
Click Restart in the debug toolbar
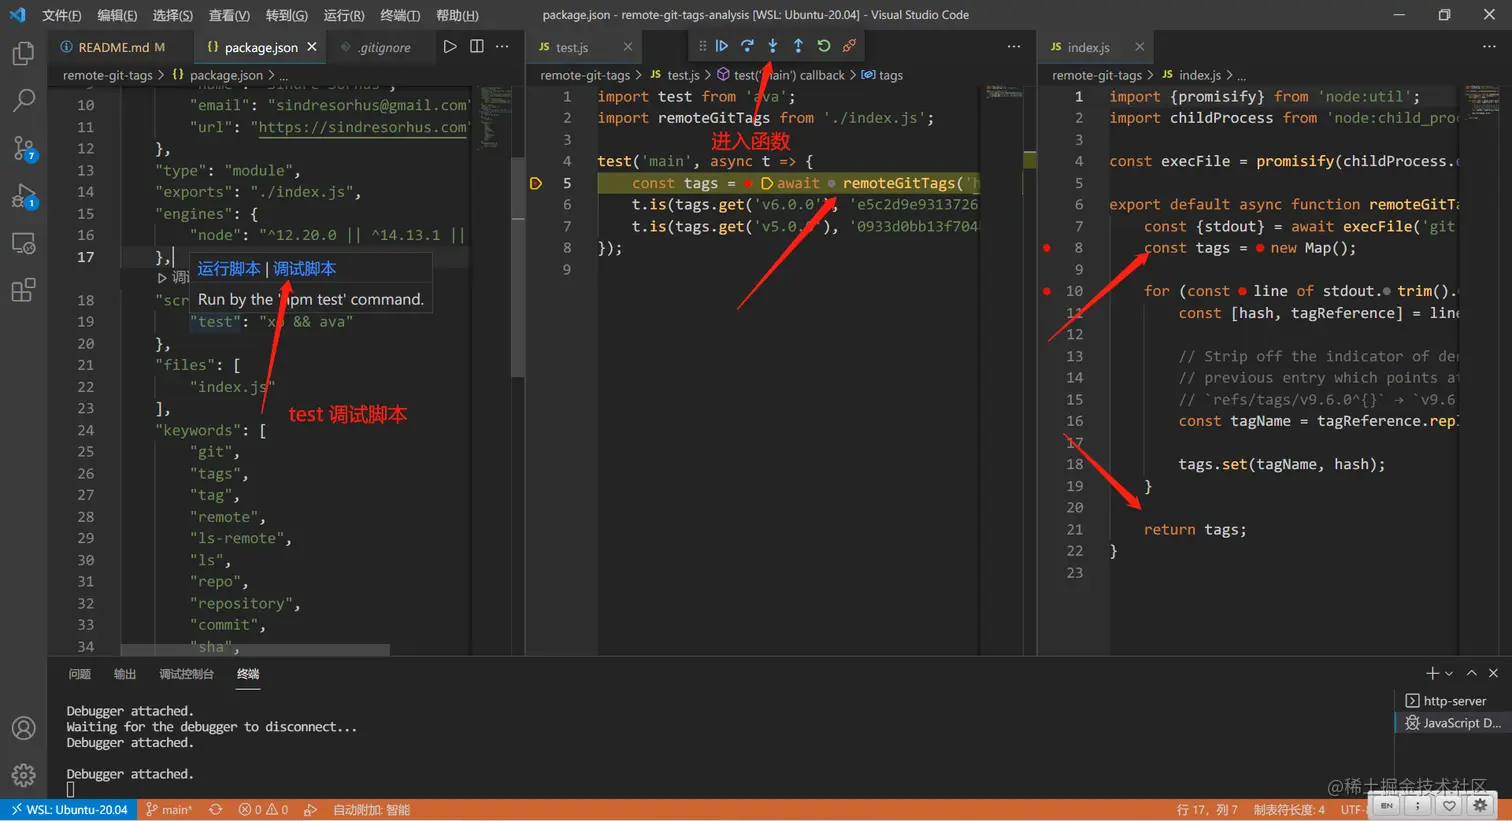click(x=823, y=46)
